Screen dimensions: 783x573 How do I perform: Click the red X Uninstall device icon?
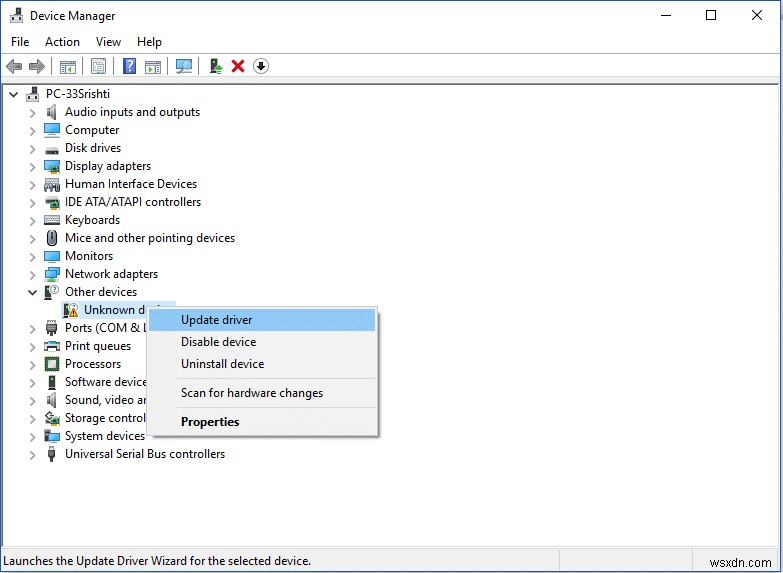click(x=238, y=66)
